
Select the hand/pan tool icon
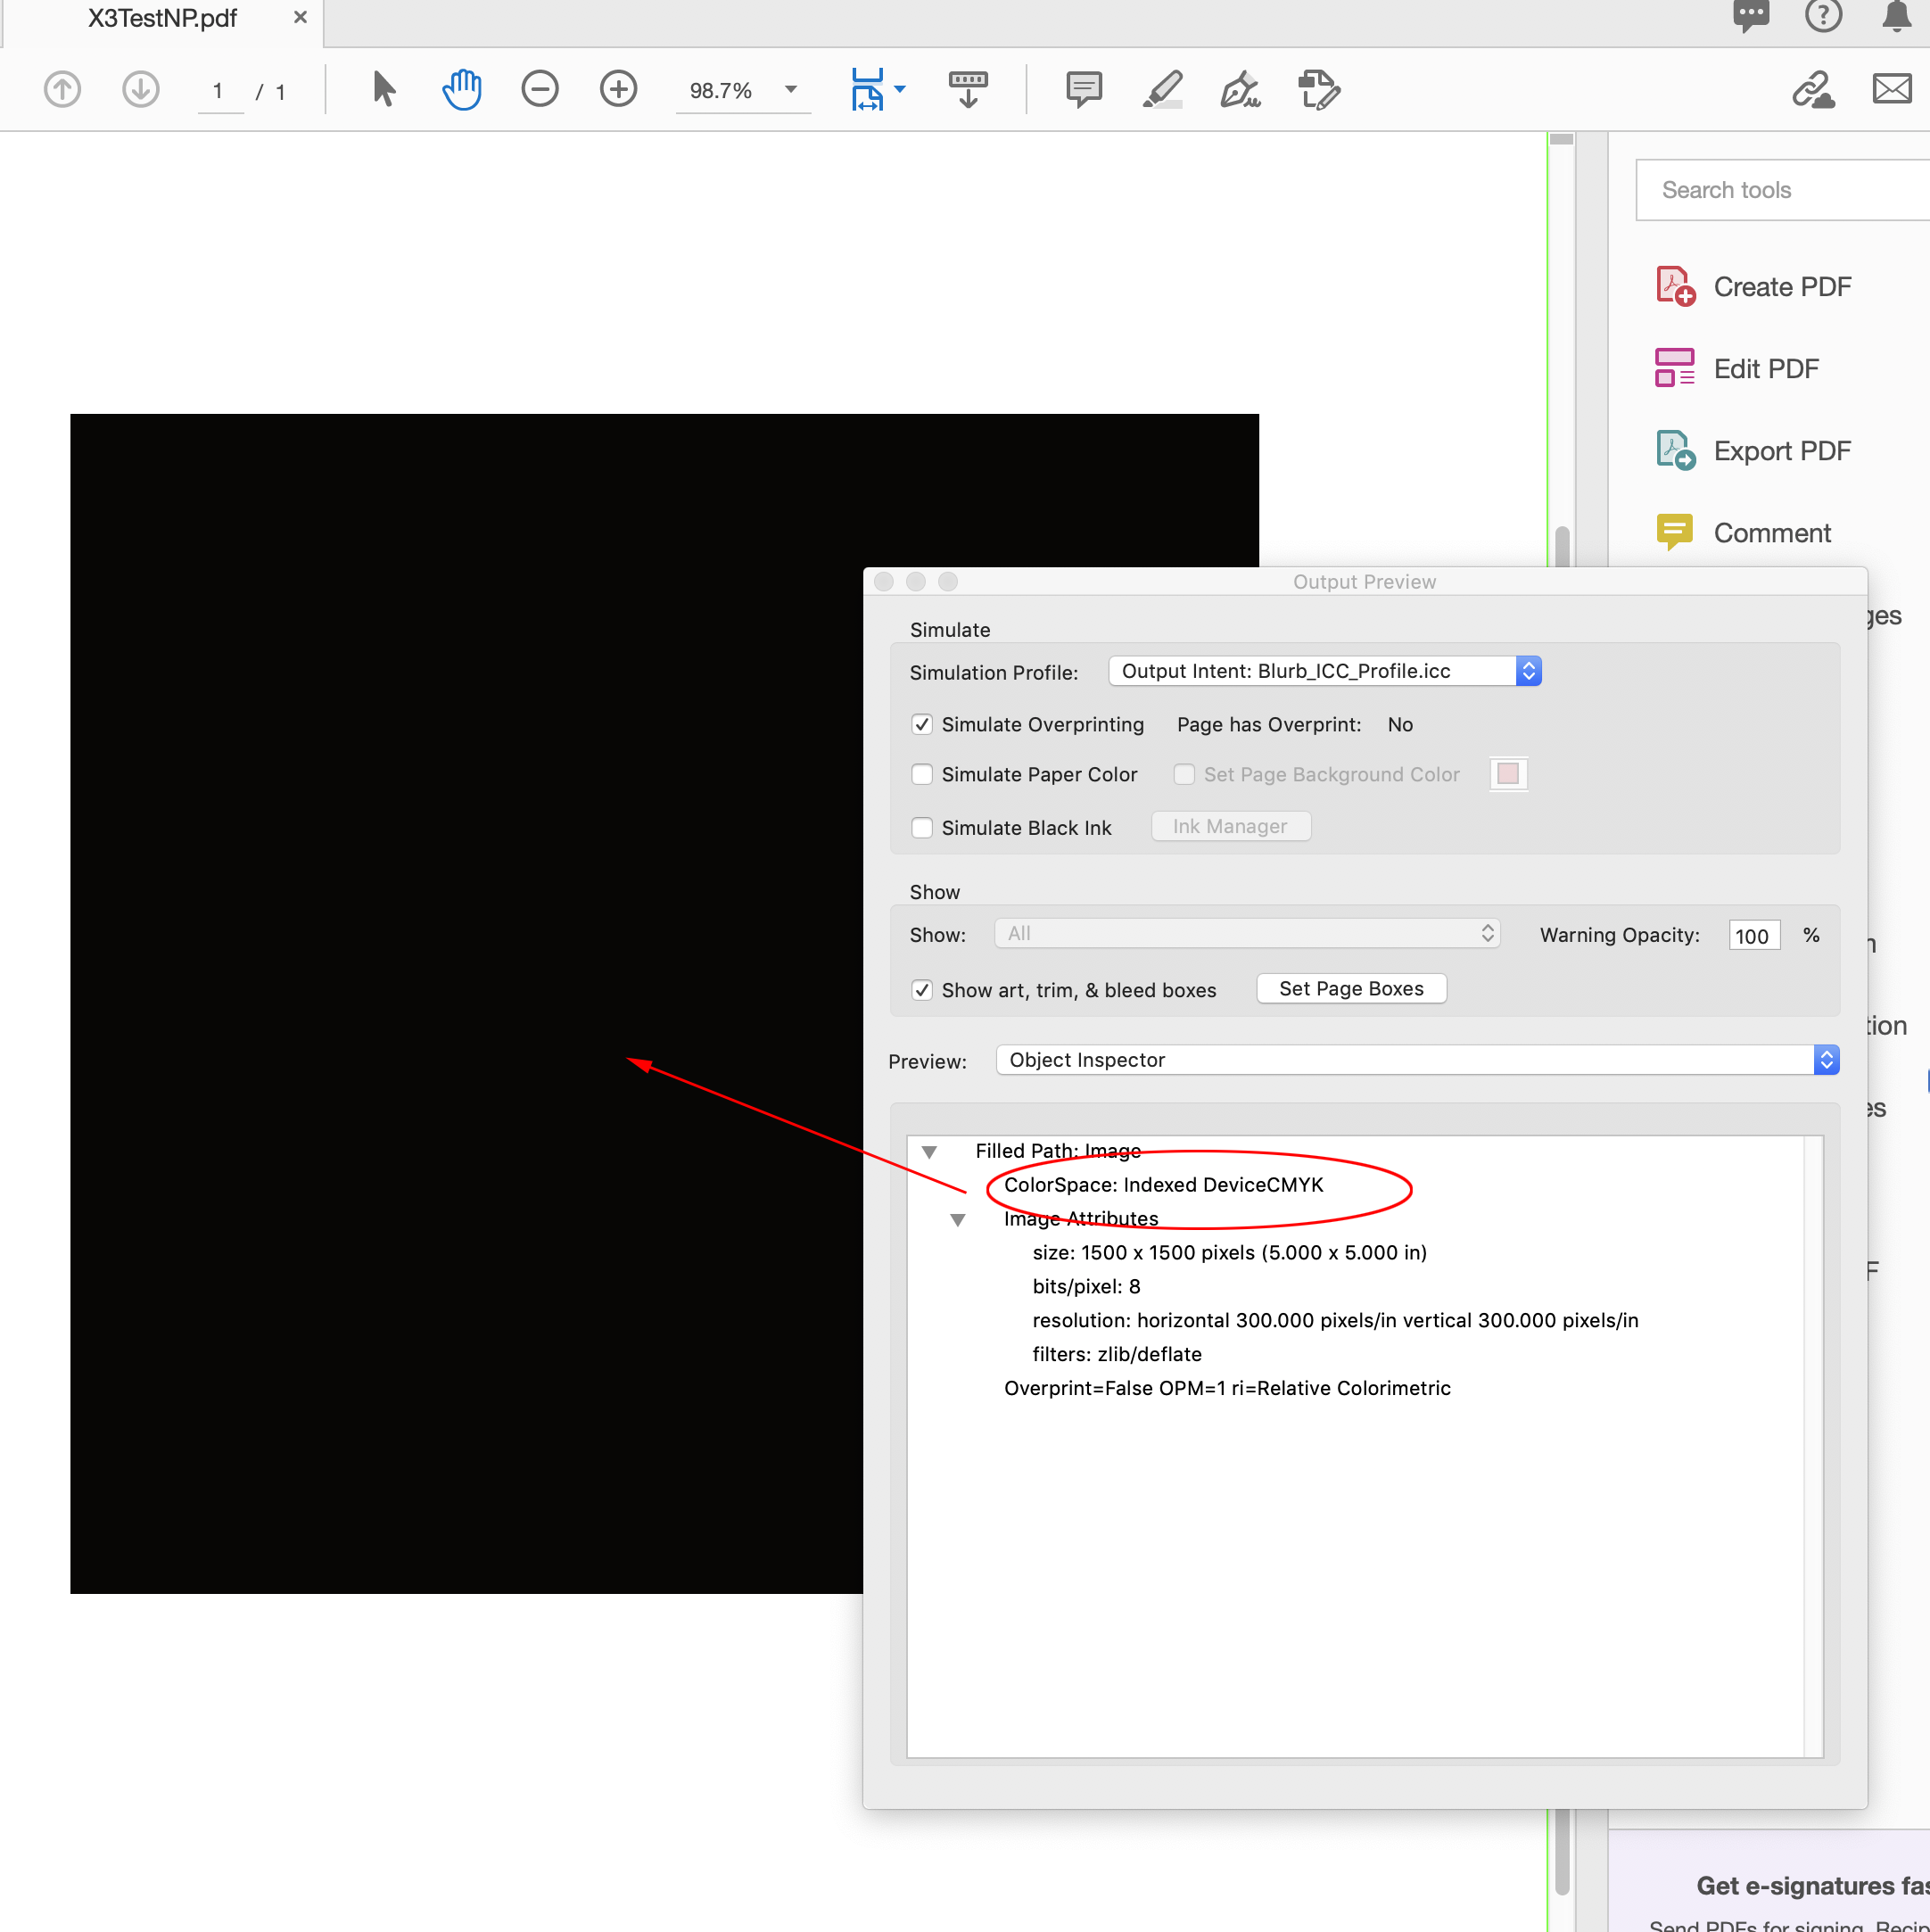tap(461, 90)
